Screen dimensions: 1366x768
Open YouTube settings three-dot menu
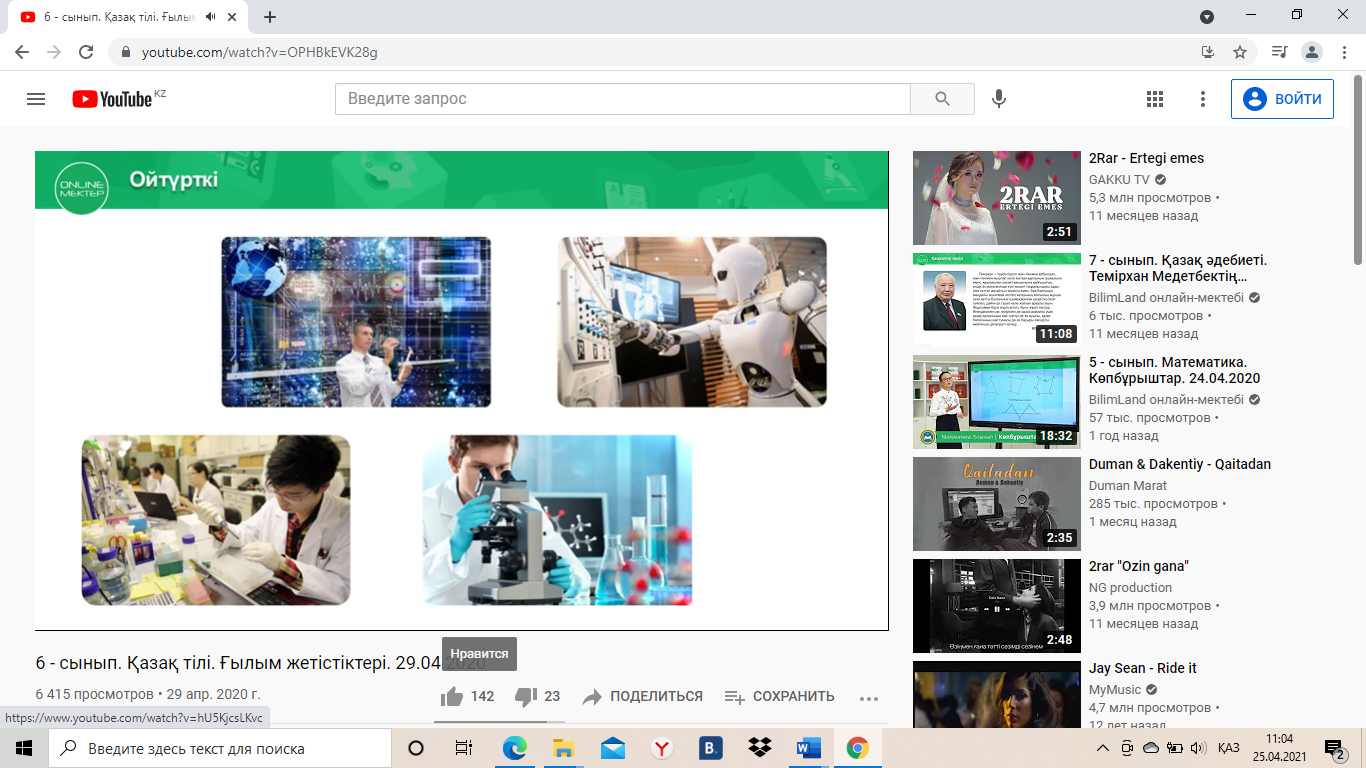[x=1203, y=99]
